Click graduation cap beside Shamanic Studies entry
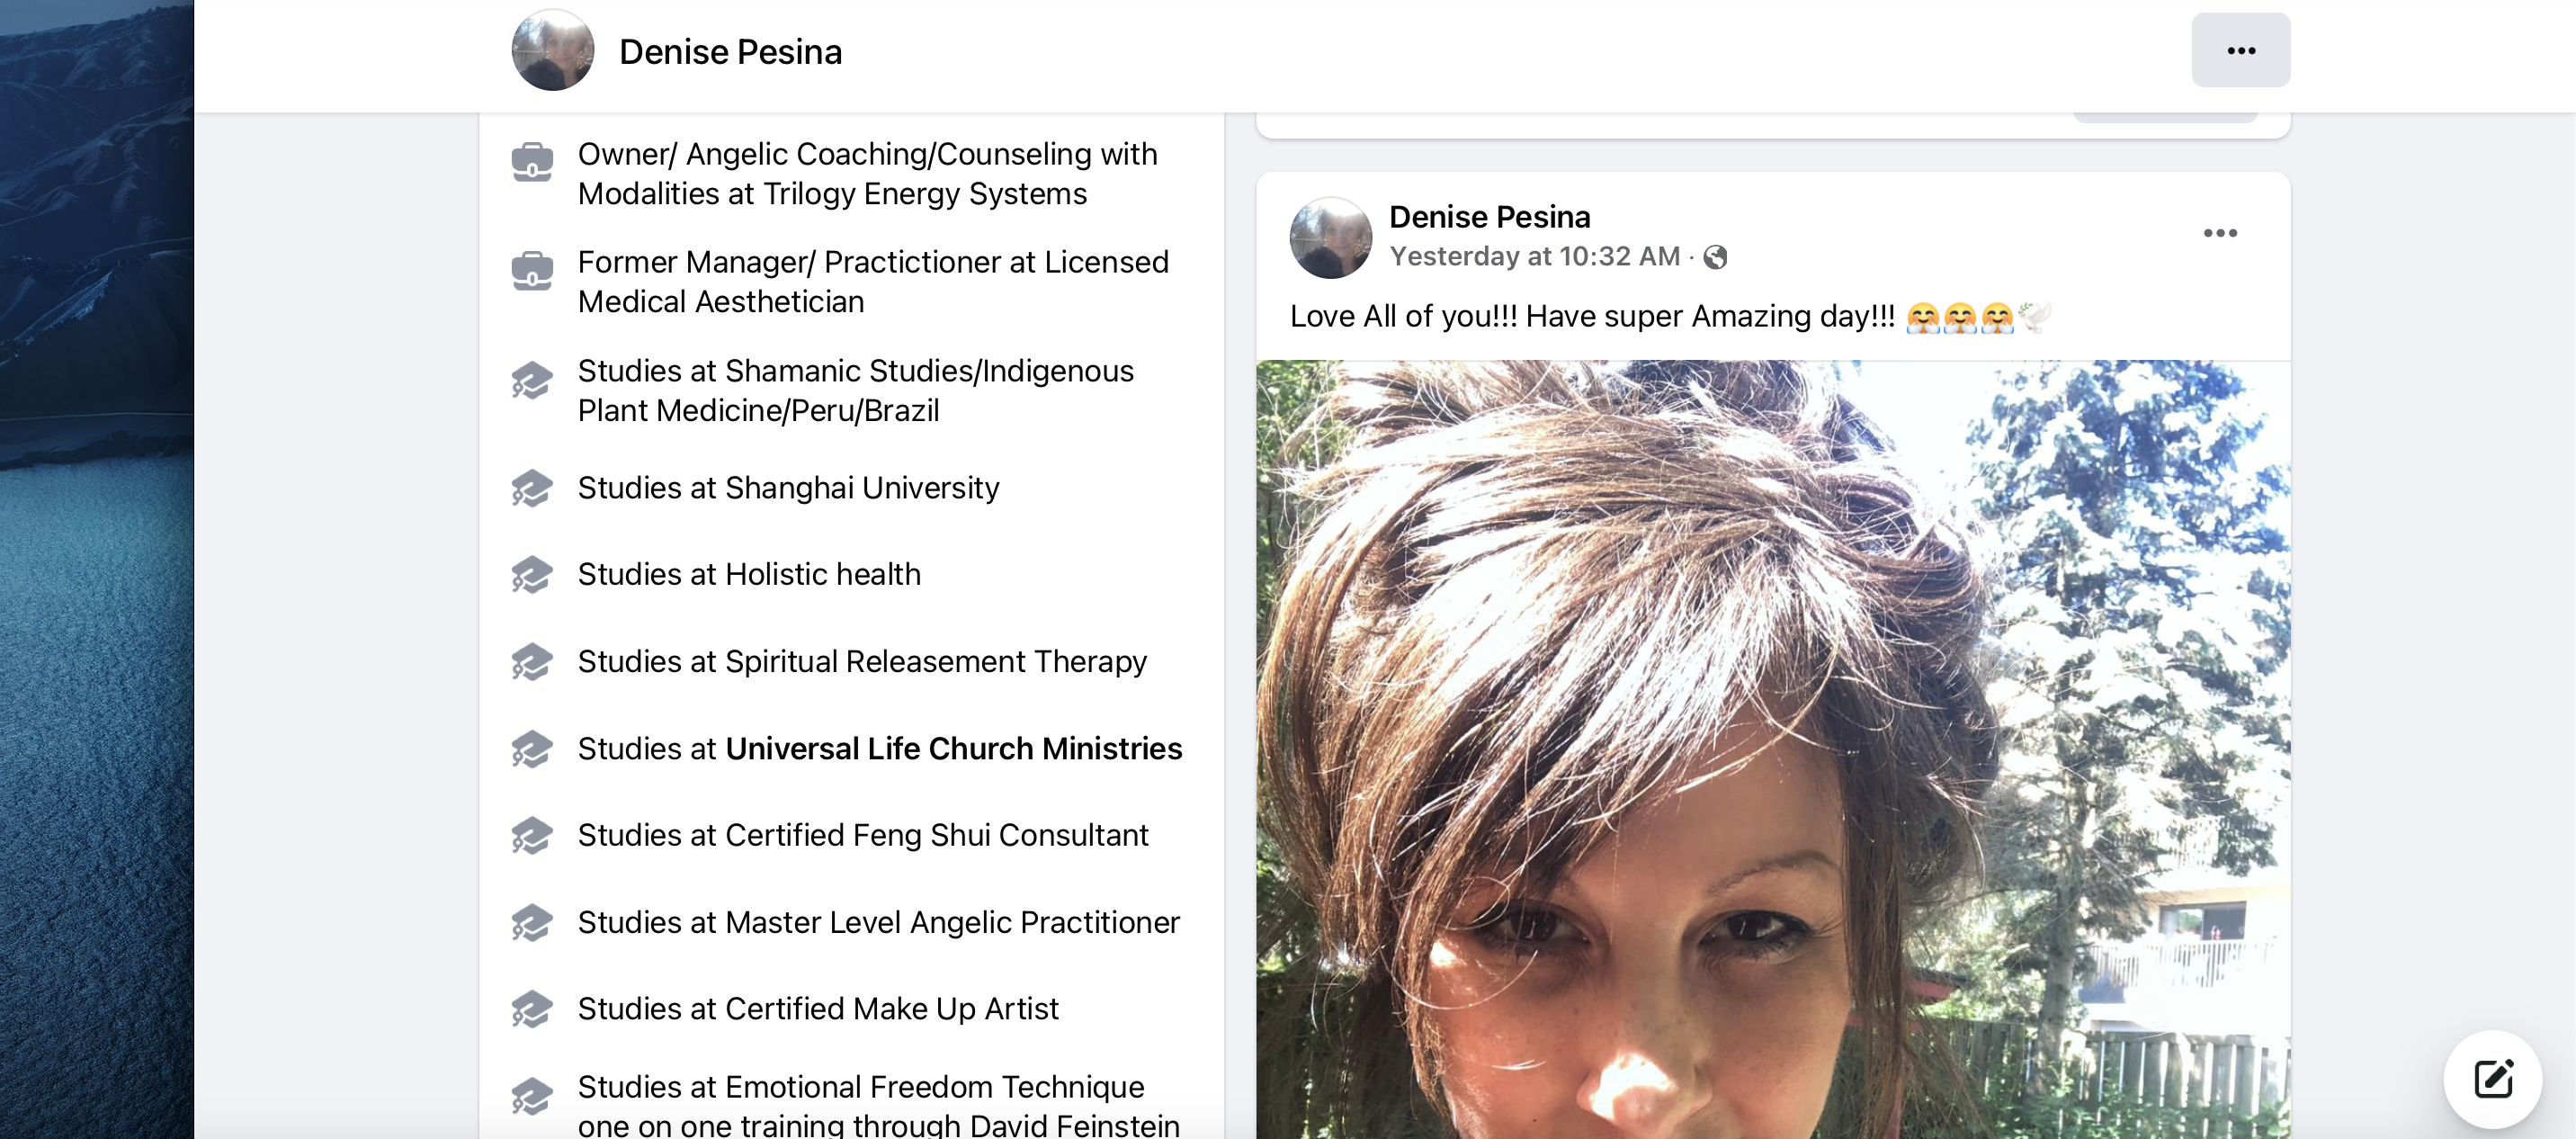2576x1139 pixels. 532,380
